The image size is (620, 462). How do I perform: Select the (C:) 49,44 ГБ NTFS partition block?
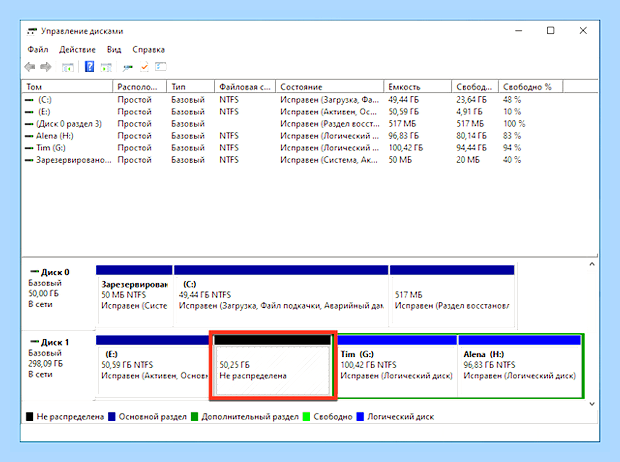tap(281, 296)
